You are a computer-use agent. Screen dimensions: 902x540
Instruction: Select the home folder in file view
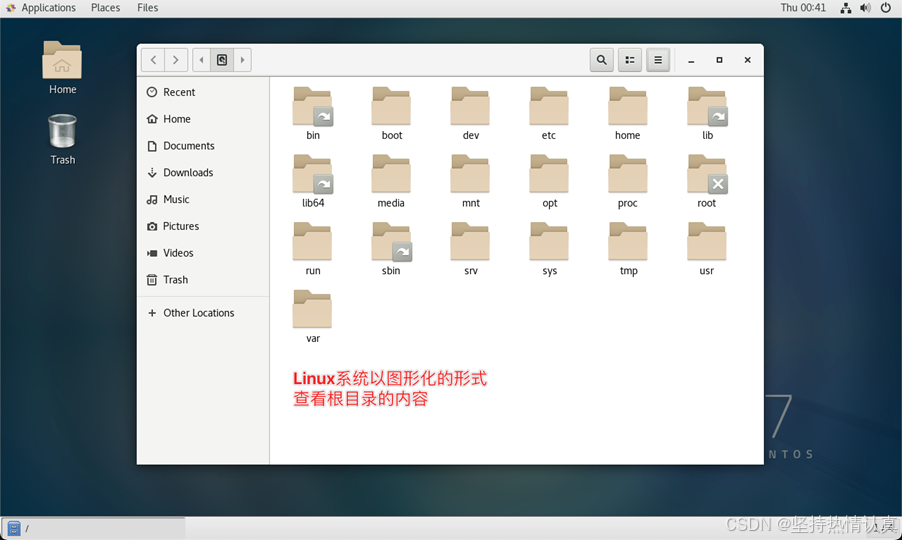click(628, 113)
